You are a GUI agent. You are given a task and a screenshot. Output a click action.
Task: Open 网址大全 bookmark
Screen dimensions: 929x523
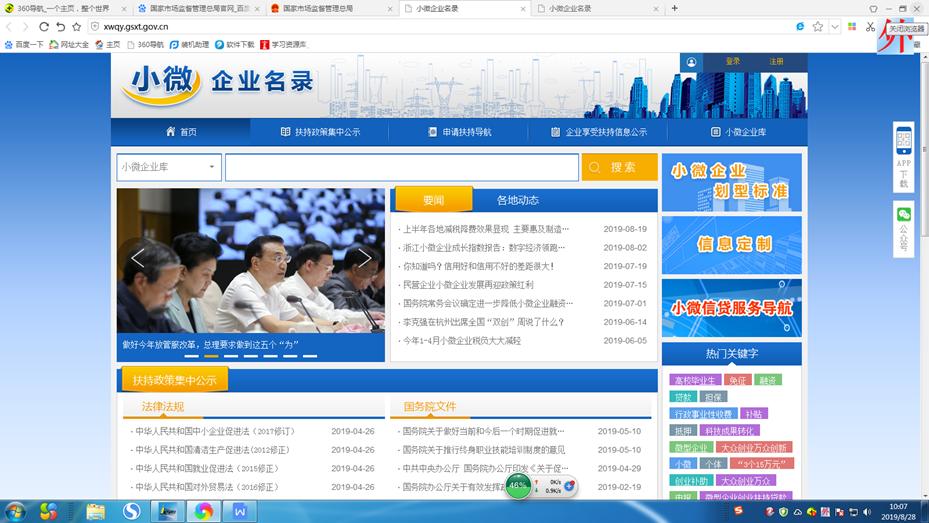pyautogui.click(x=69, y=44)
